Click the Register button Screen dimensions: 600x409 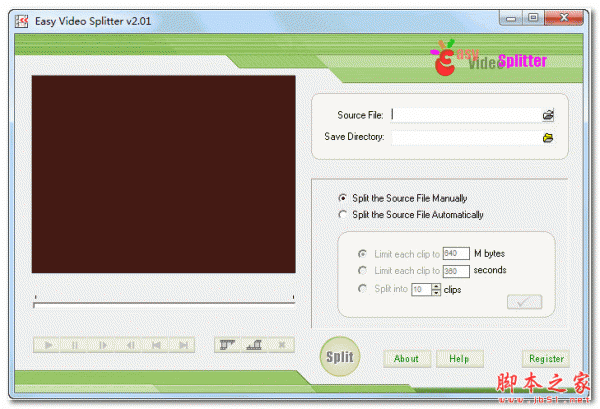[x=546, y=358]
